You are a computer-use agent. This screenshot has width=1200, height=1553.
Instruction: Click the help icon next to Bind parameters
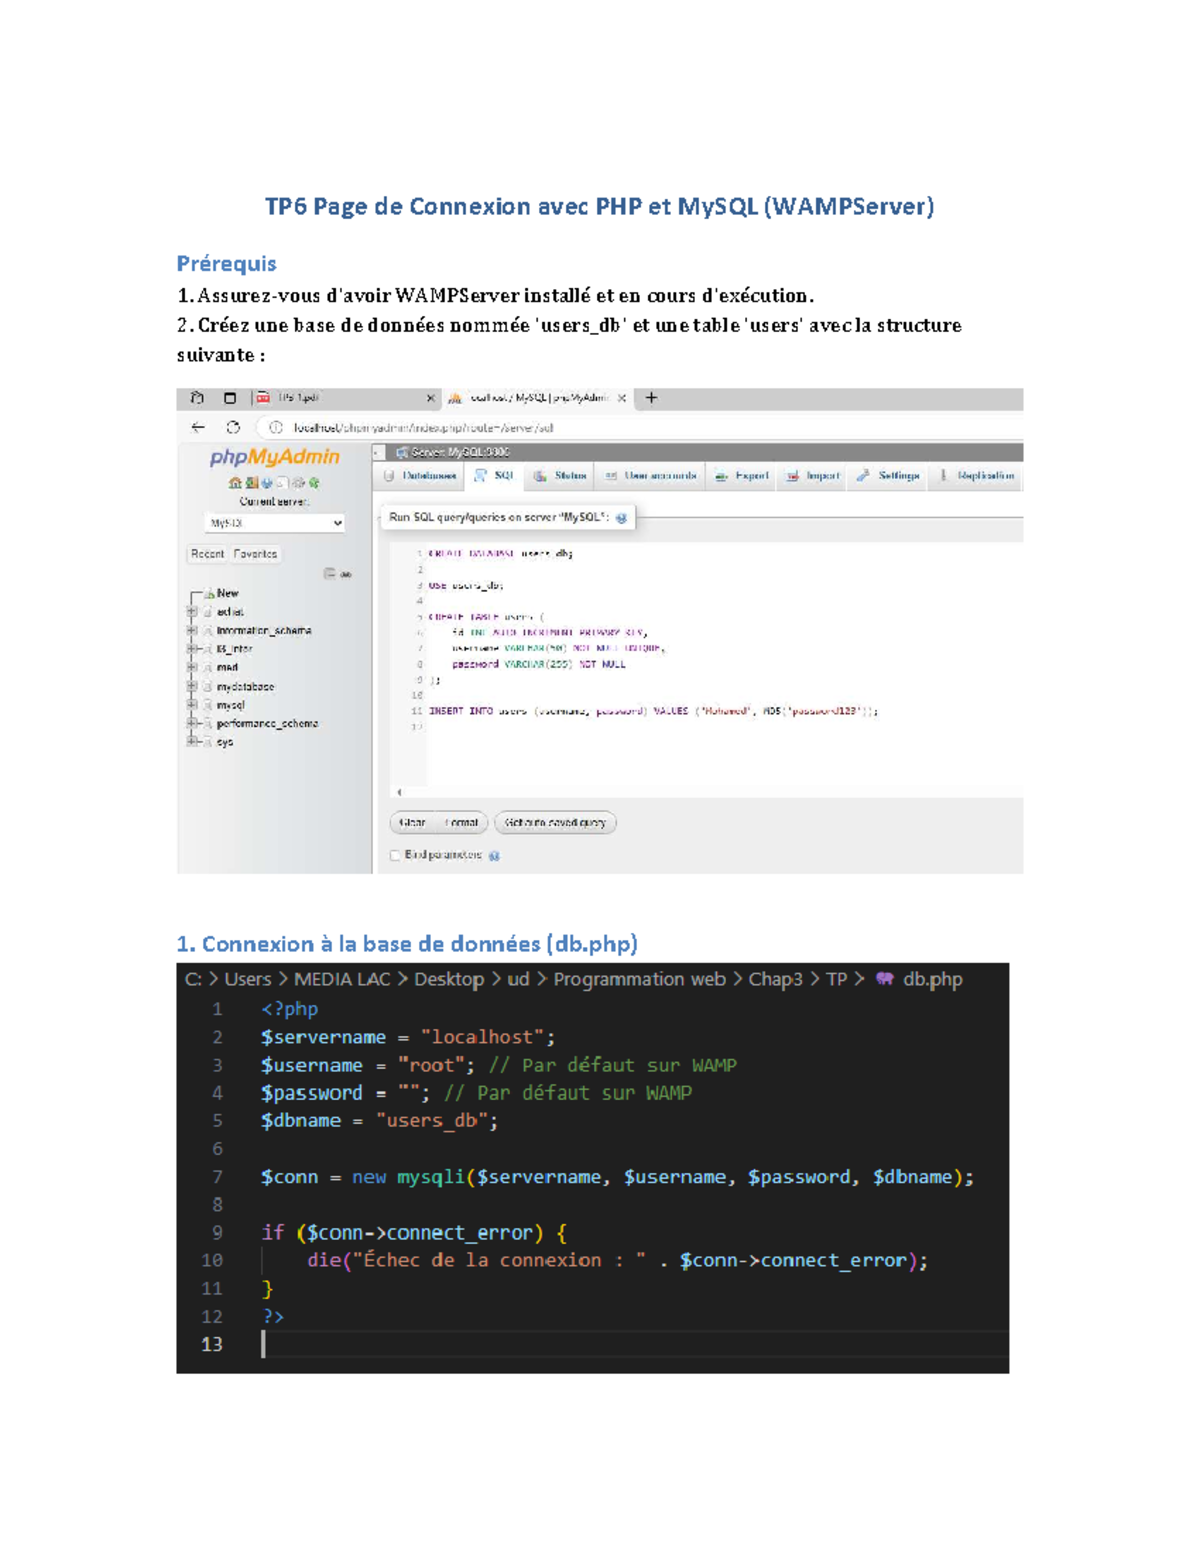[x=494, y=856]
